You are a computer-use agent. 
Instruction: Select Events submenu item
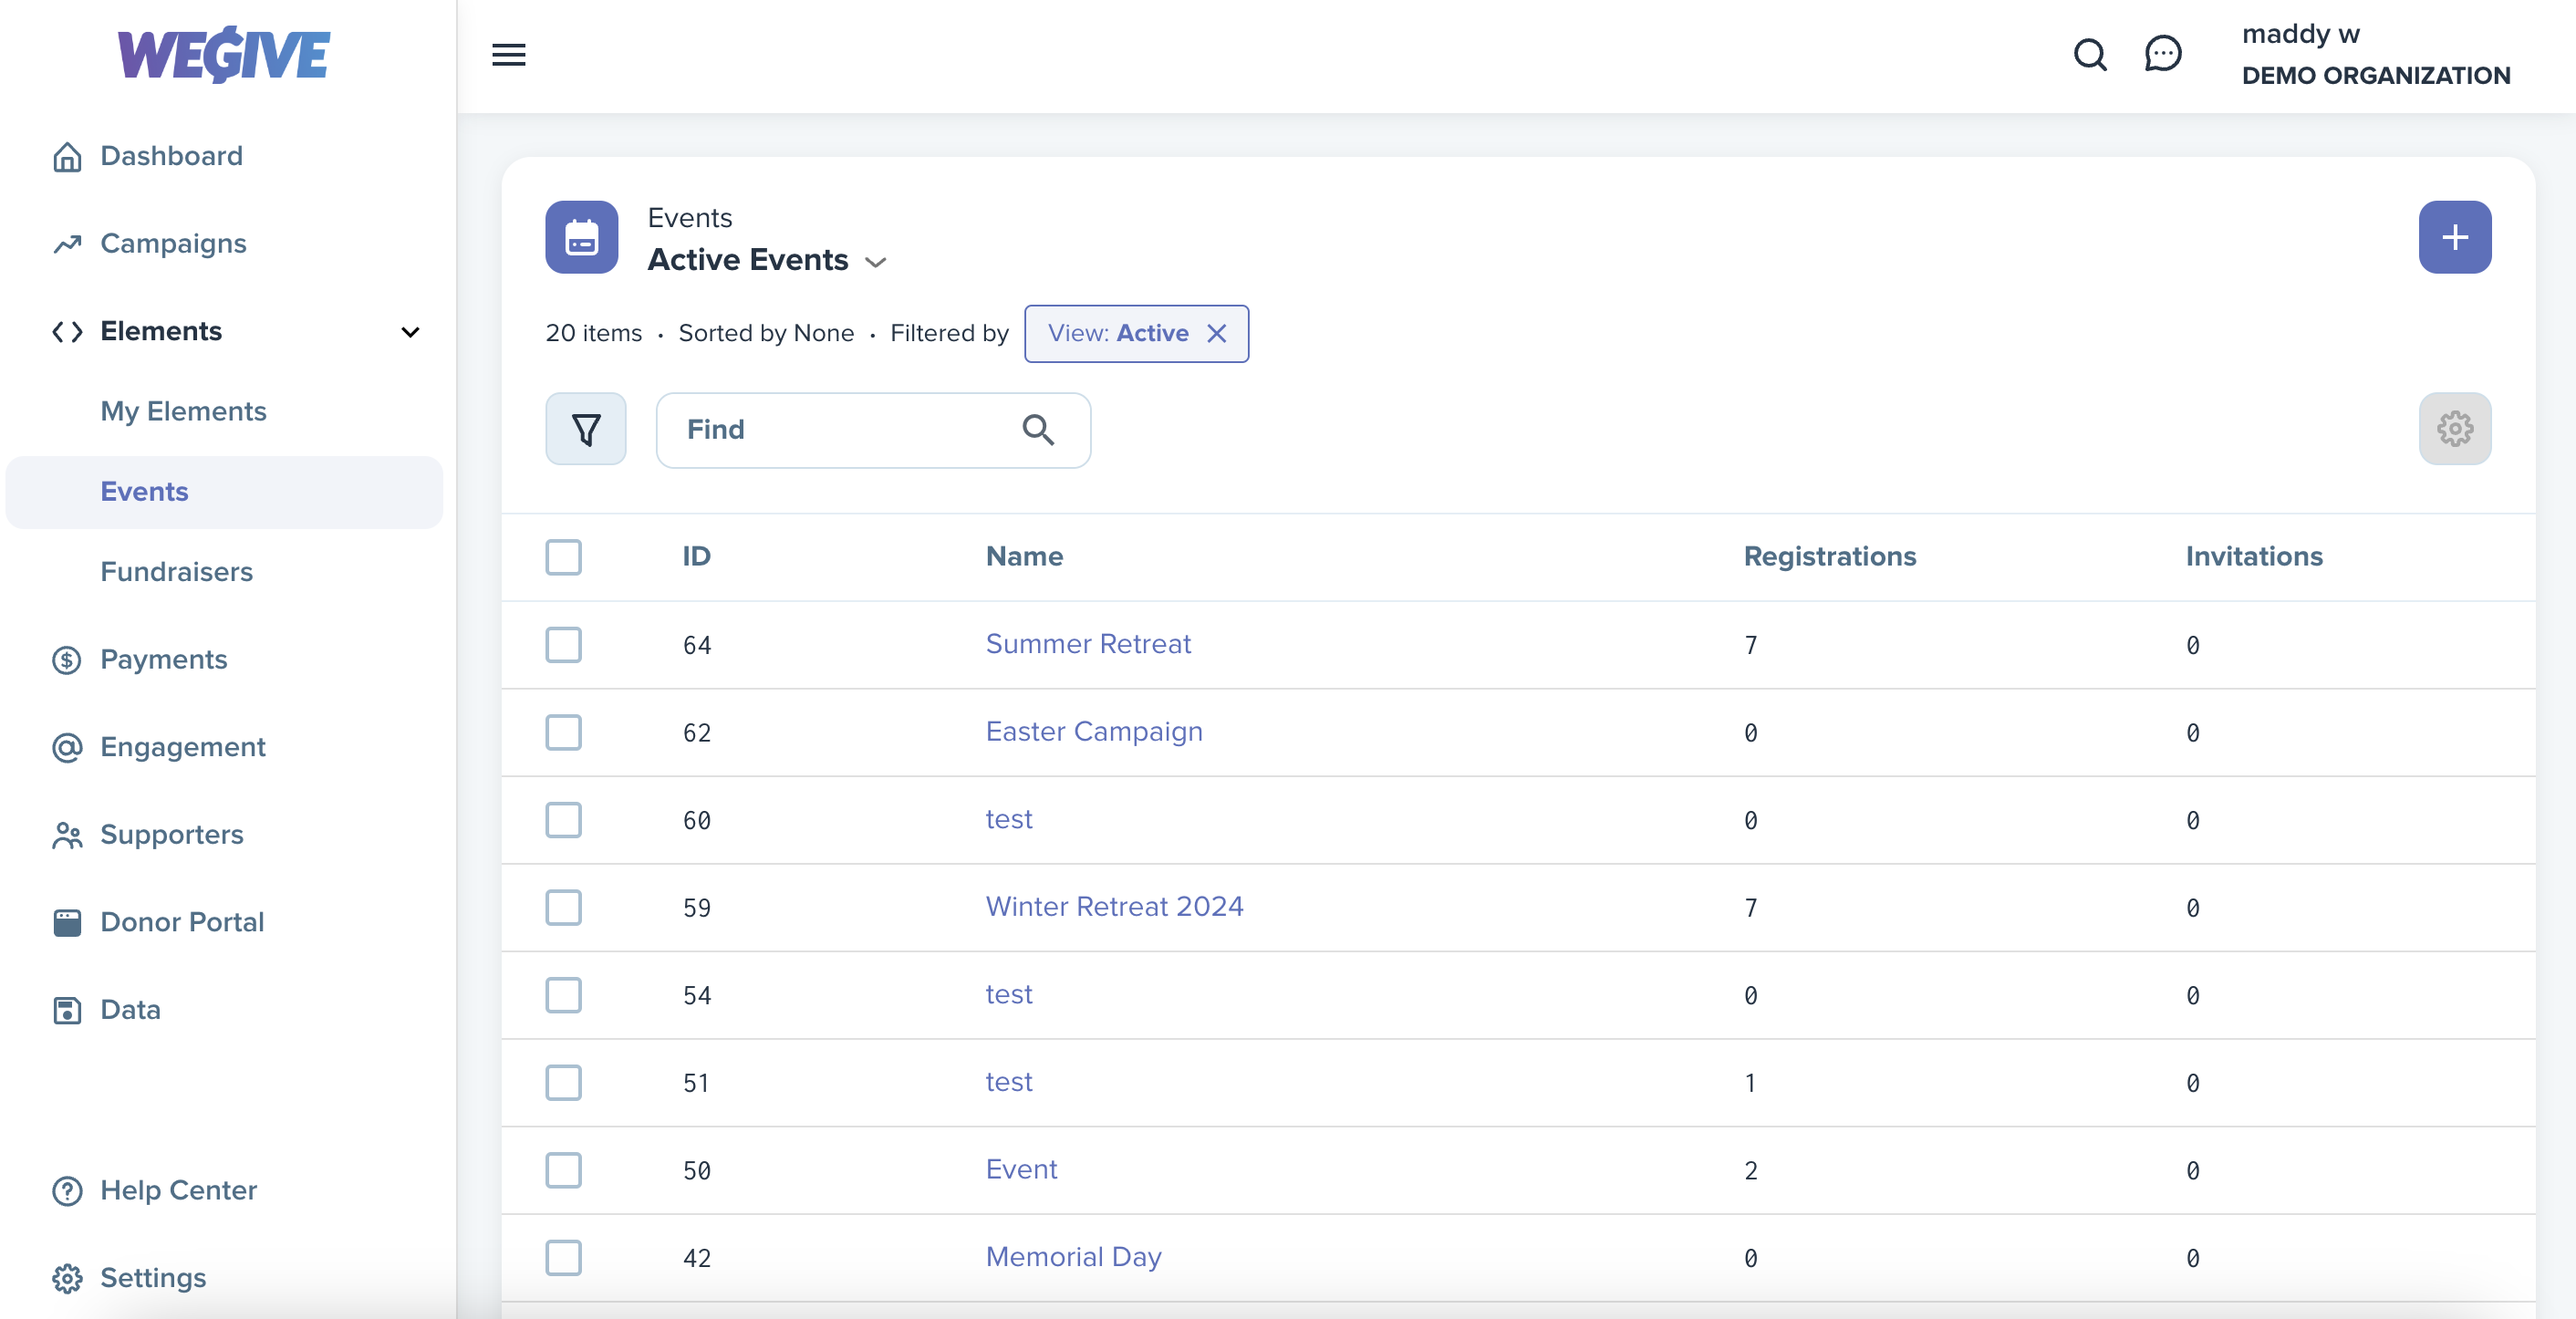pos(224,492)
